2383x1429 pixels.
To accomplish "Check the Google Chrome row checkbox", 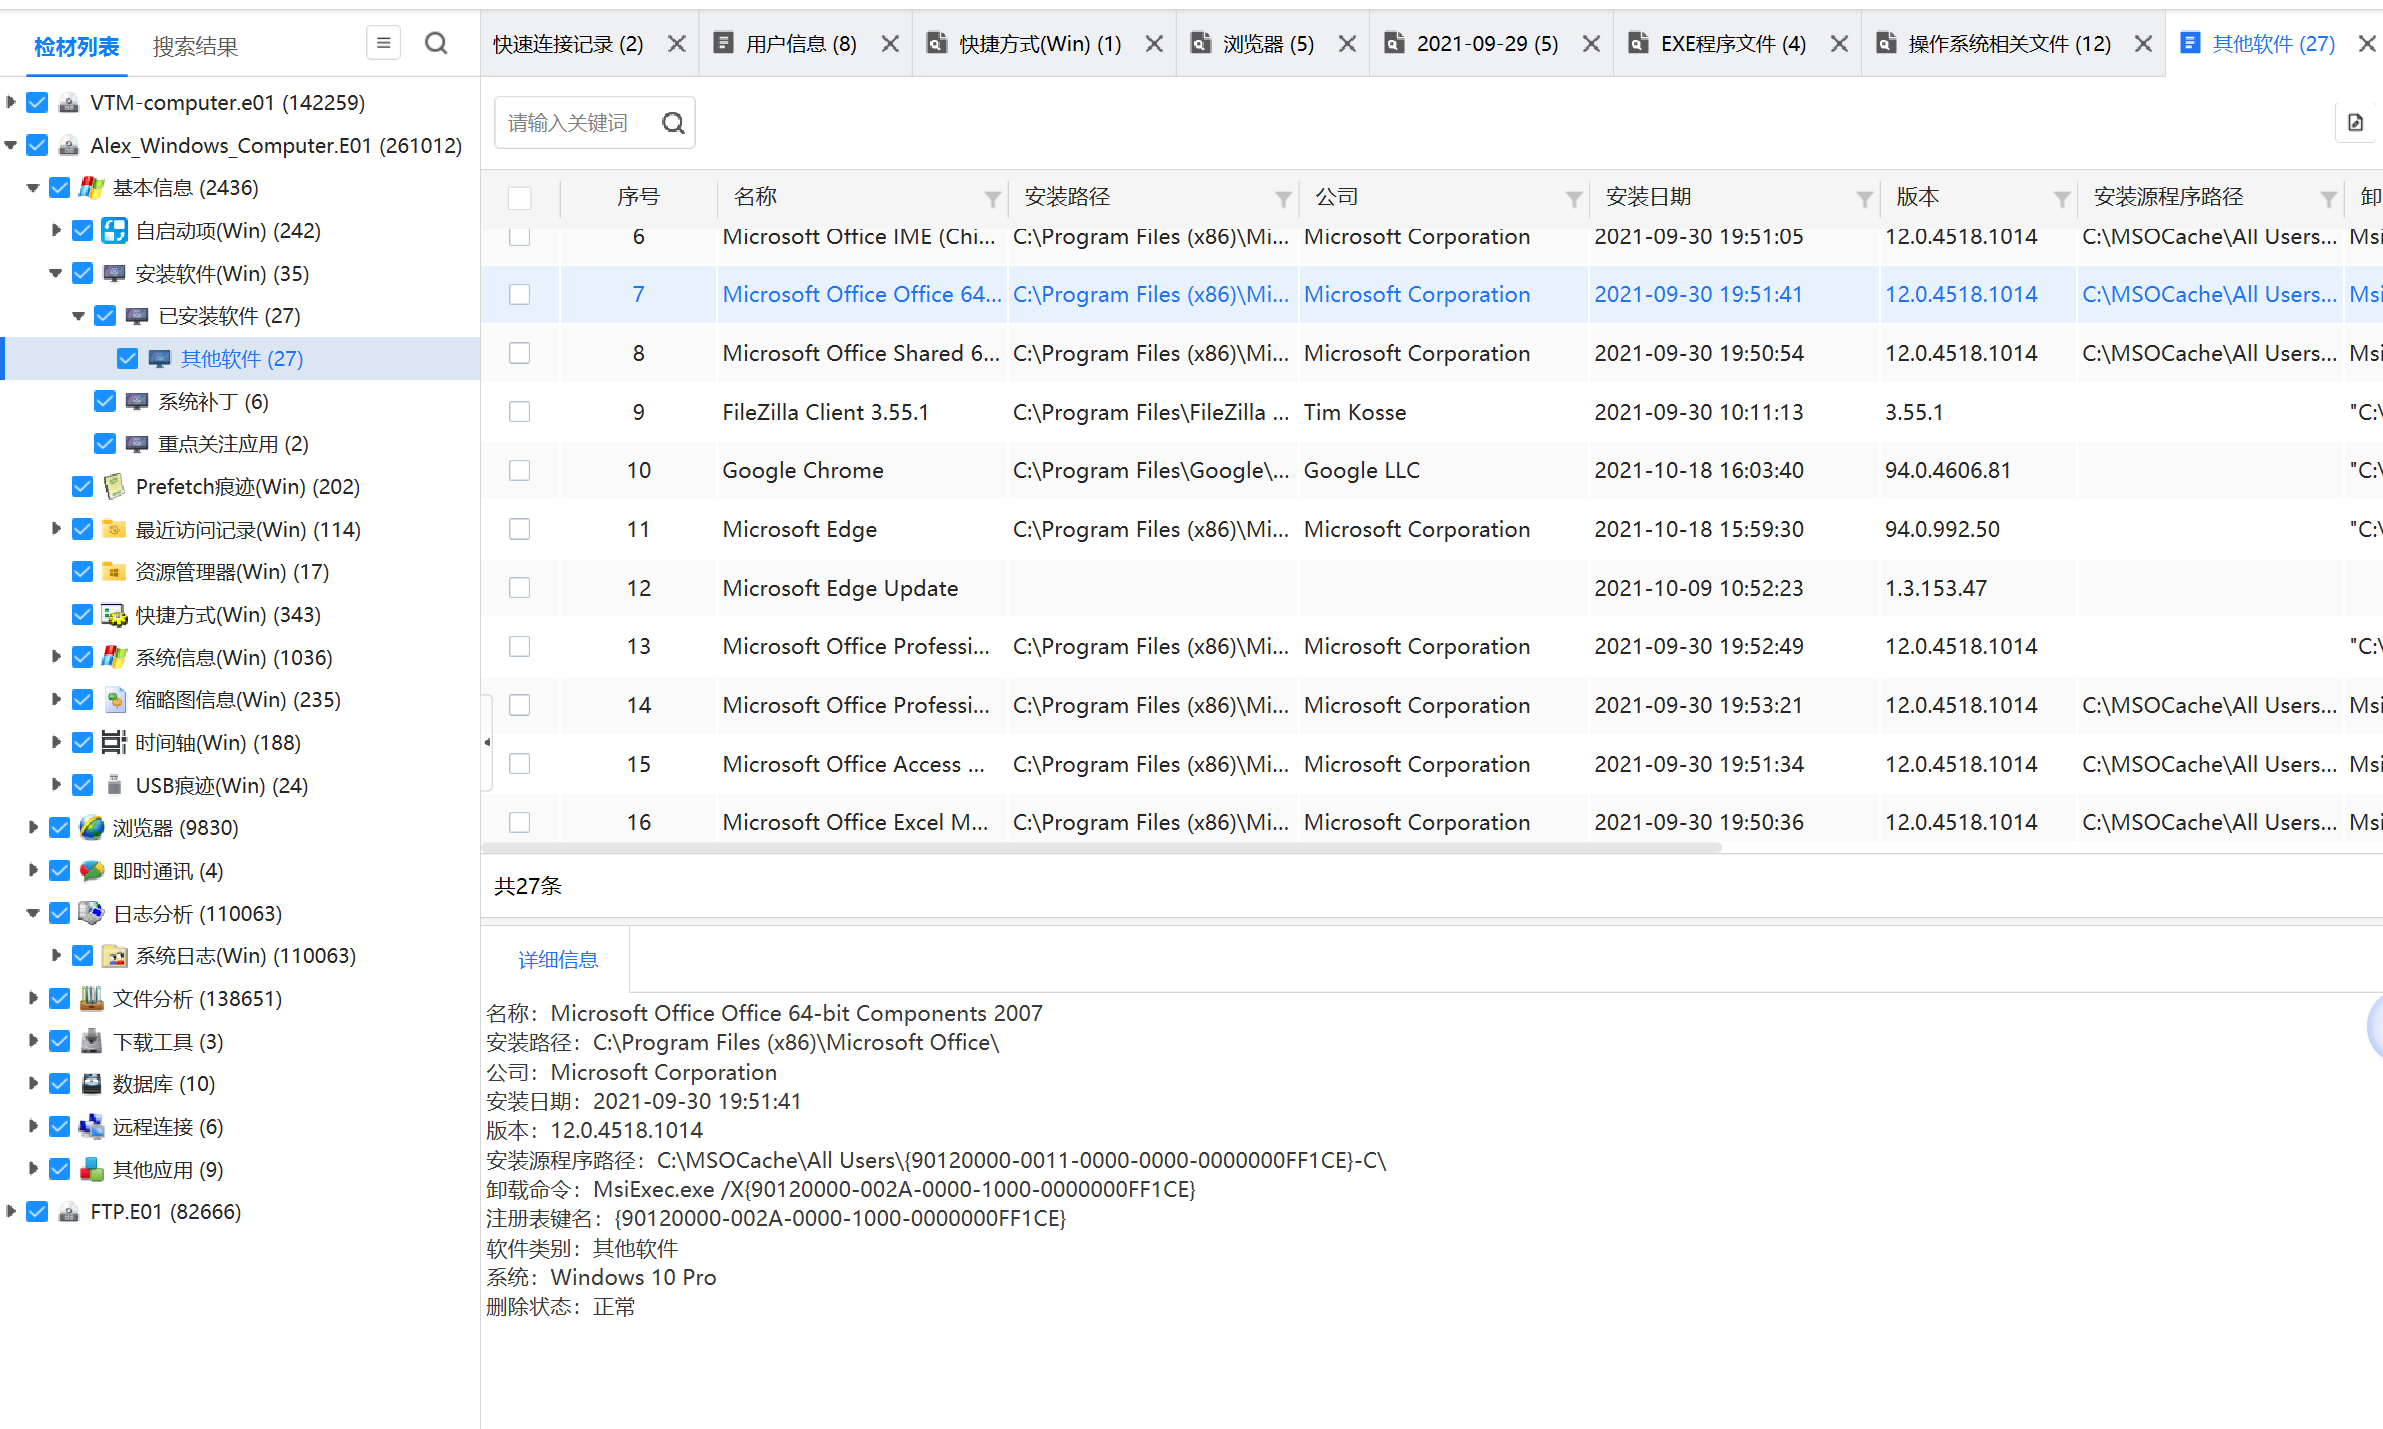I will pyautogui.click(x=520, y=471).
